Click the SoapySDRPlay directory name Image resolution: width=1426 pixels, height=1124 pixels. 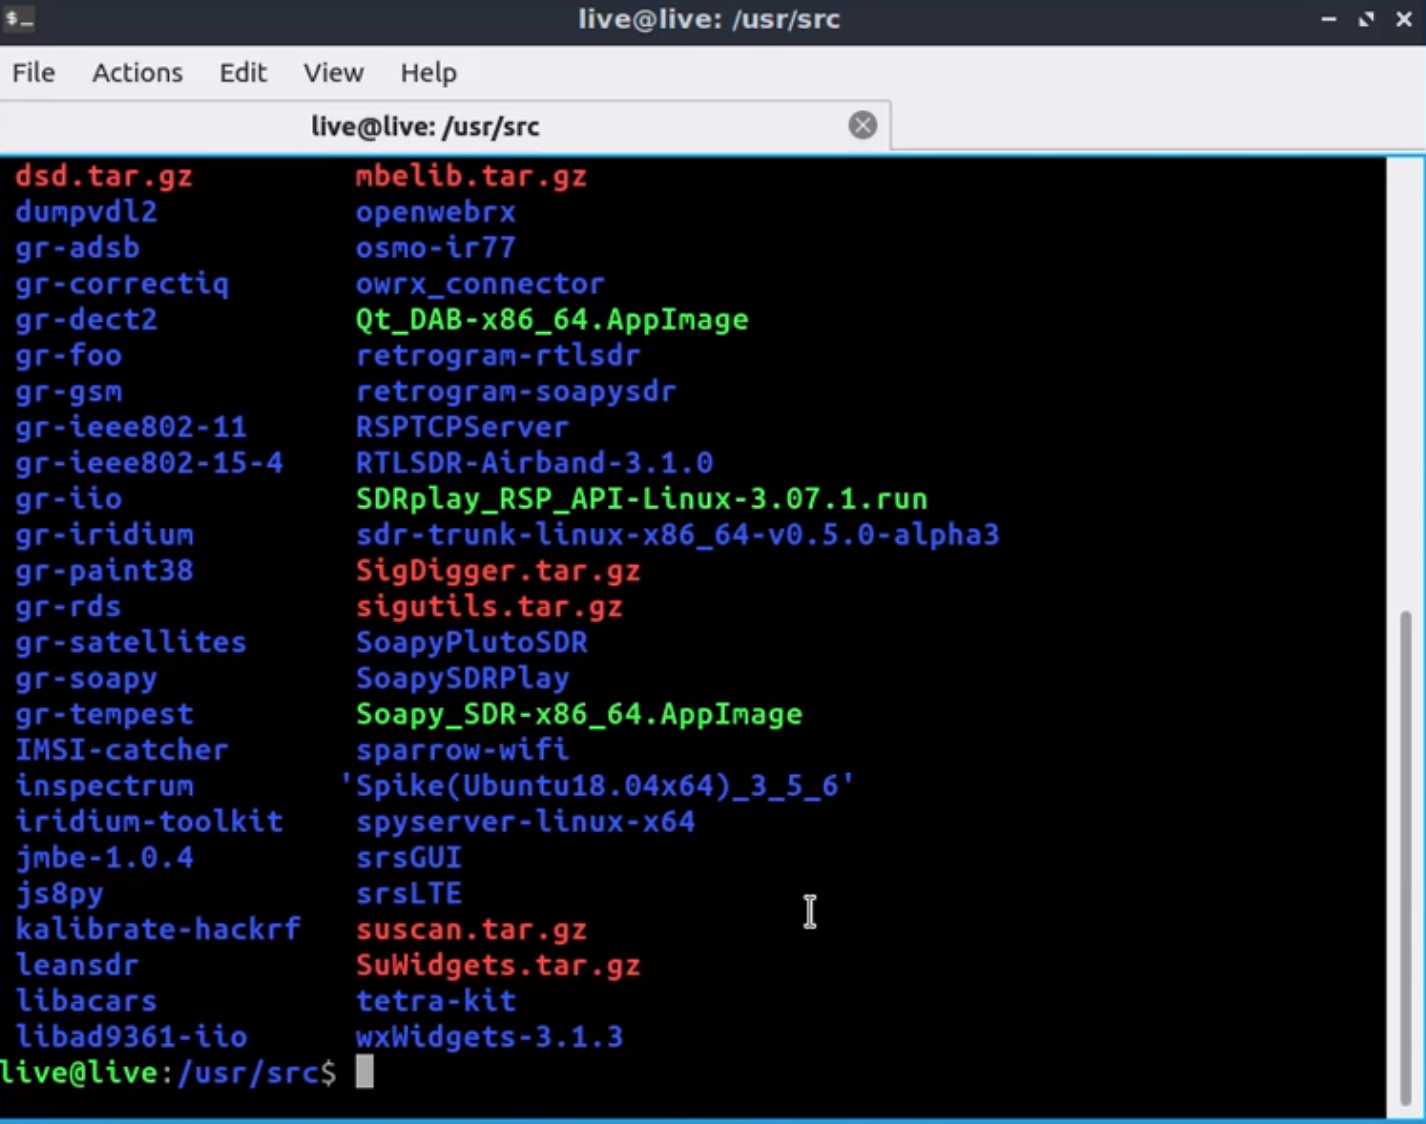tap(462, 678)
